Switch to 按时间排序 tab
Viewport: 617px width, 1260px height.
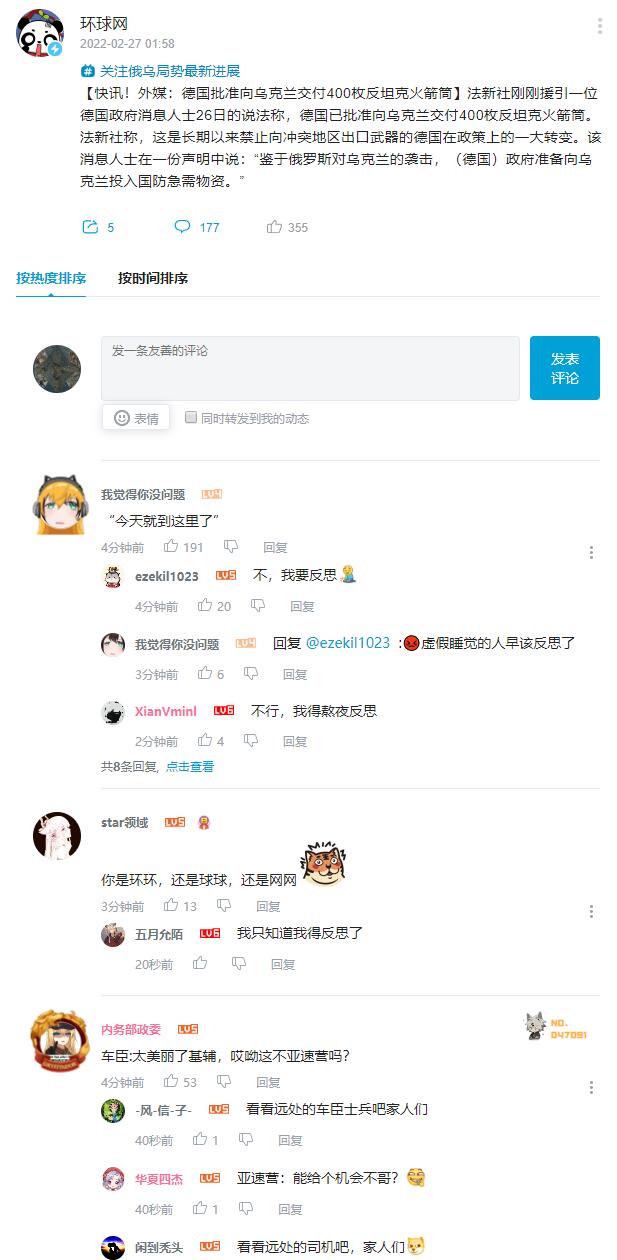pos(153,278)
